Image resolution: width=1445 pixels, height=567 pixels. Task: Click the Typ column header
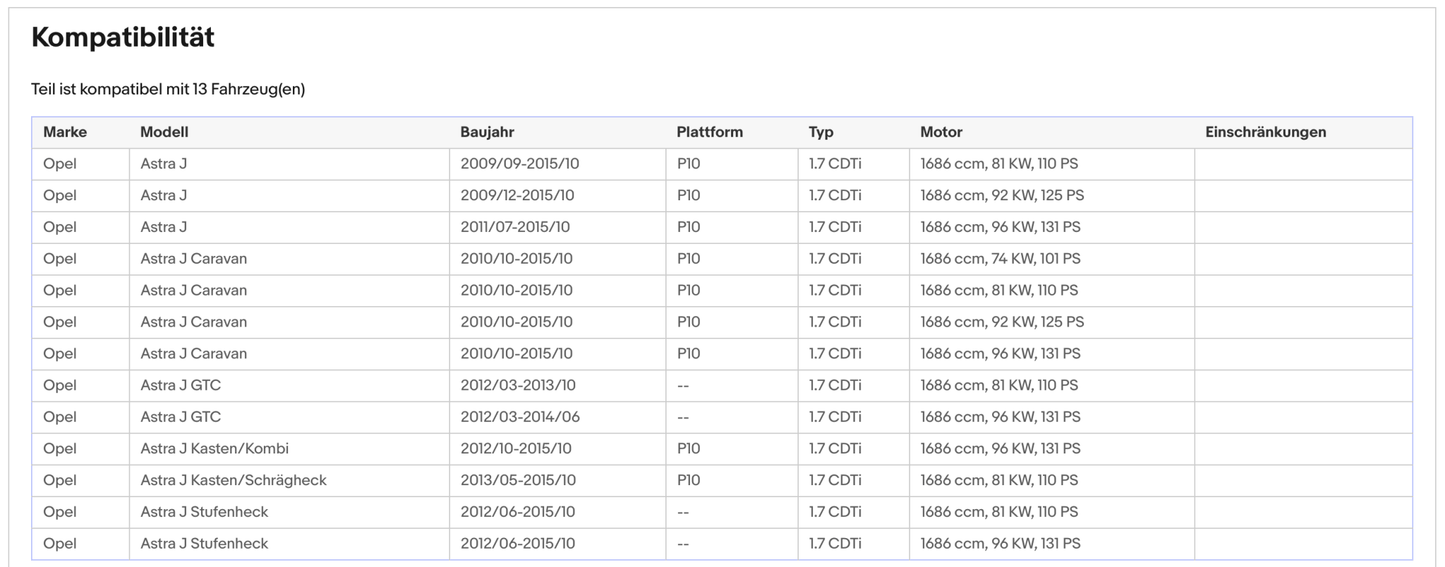821,132
